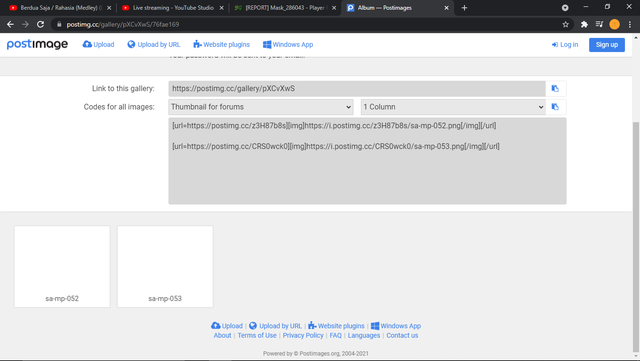The width and height of the screenshot is (640, 361).
Task: Click the footer Windows App link
Action: click(x=396, y=326)
